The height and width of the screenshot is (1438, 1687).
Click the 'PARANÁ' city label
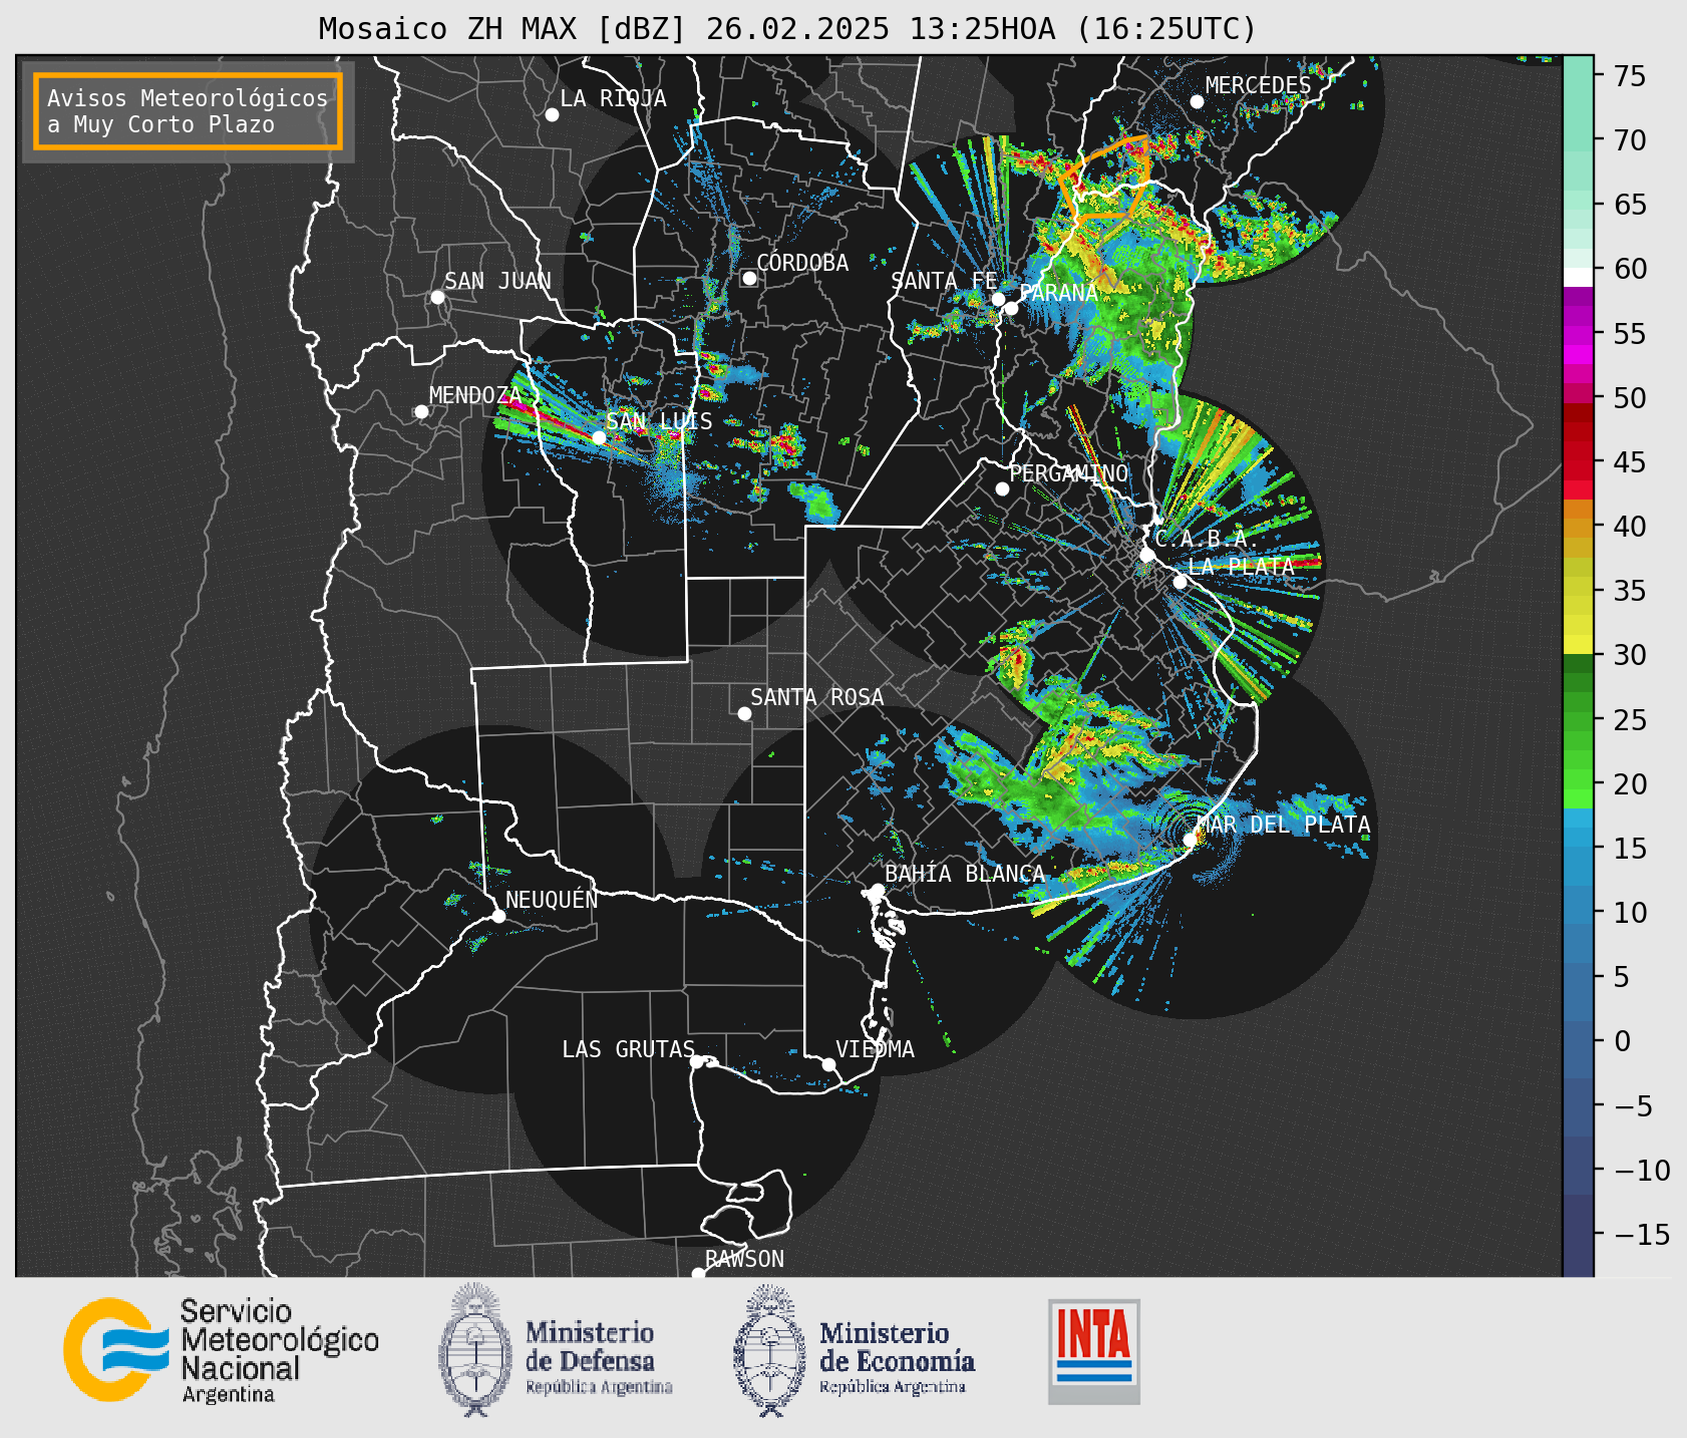point(1058,293)
